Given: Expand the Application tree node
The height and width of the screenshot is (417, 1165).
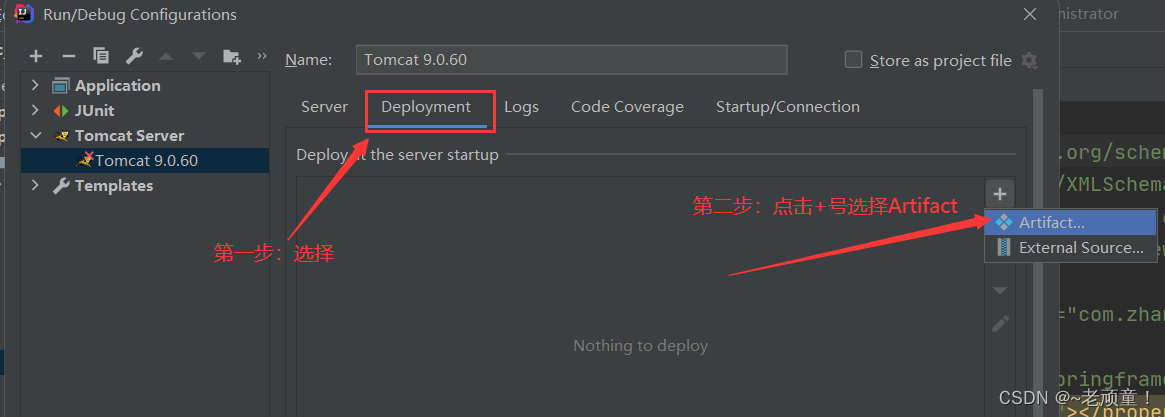Looking at the screenshot, I should [35, 85].
